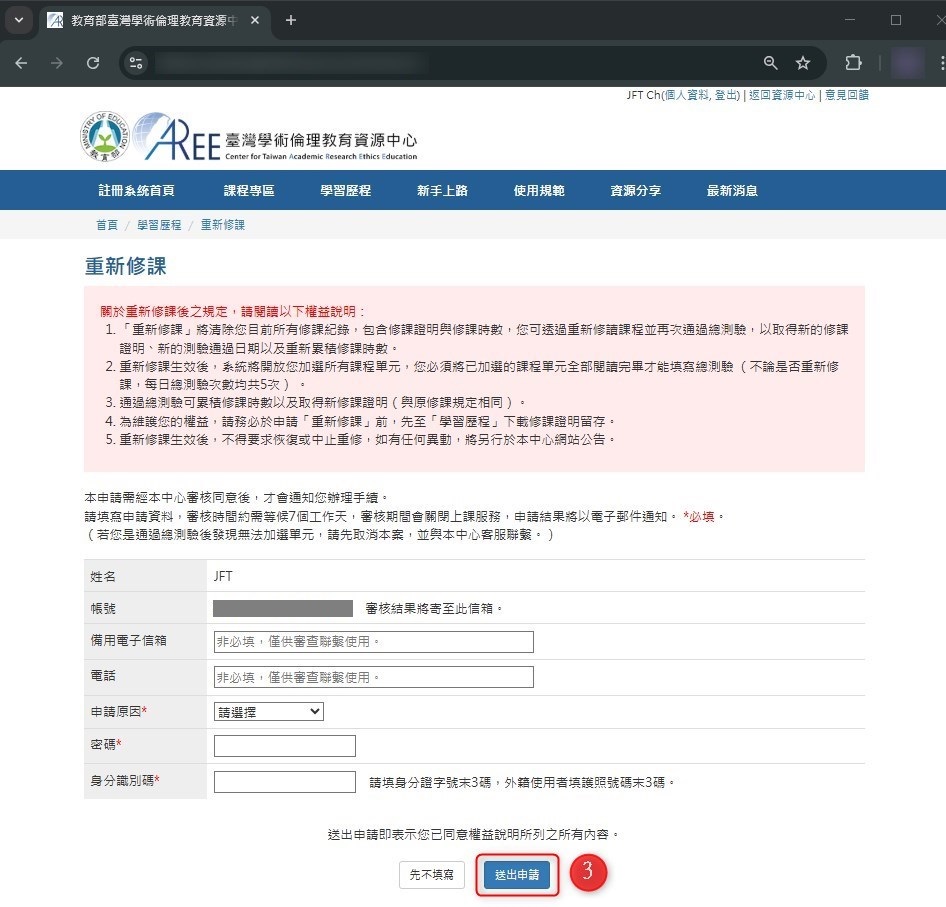Focus the 電話 input field

click(x=373, y=677)
